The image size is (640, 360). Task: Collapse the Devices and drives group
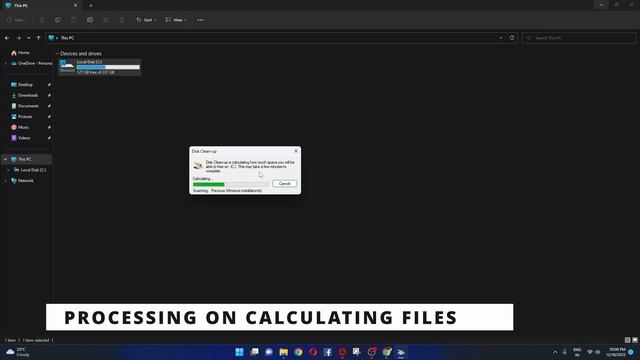tap(57, 53)
